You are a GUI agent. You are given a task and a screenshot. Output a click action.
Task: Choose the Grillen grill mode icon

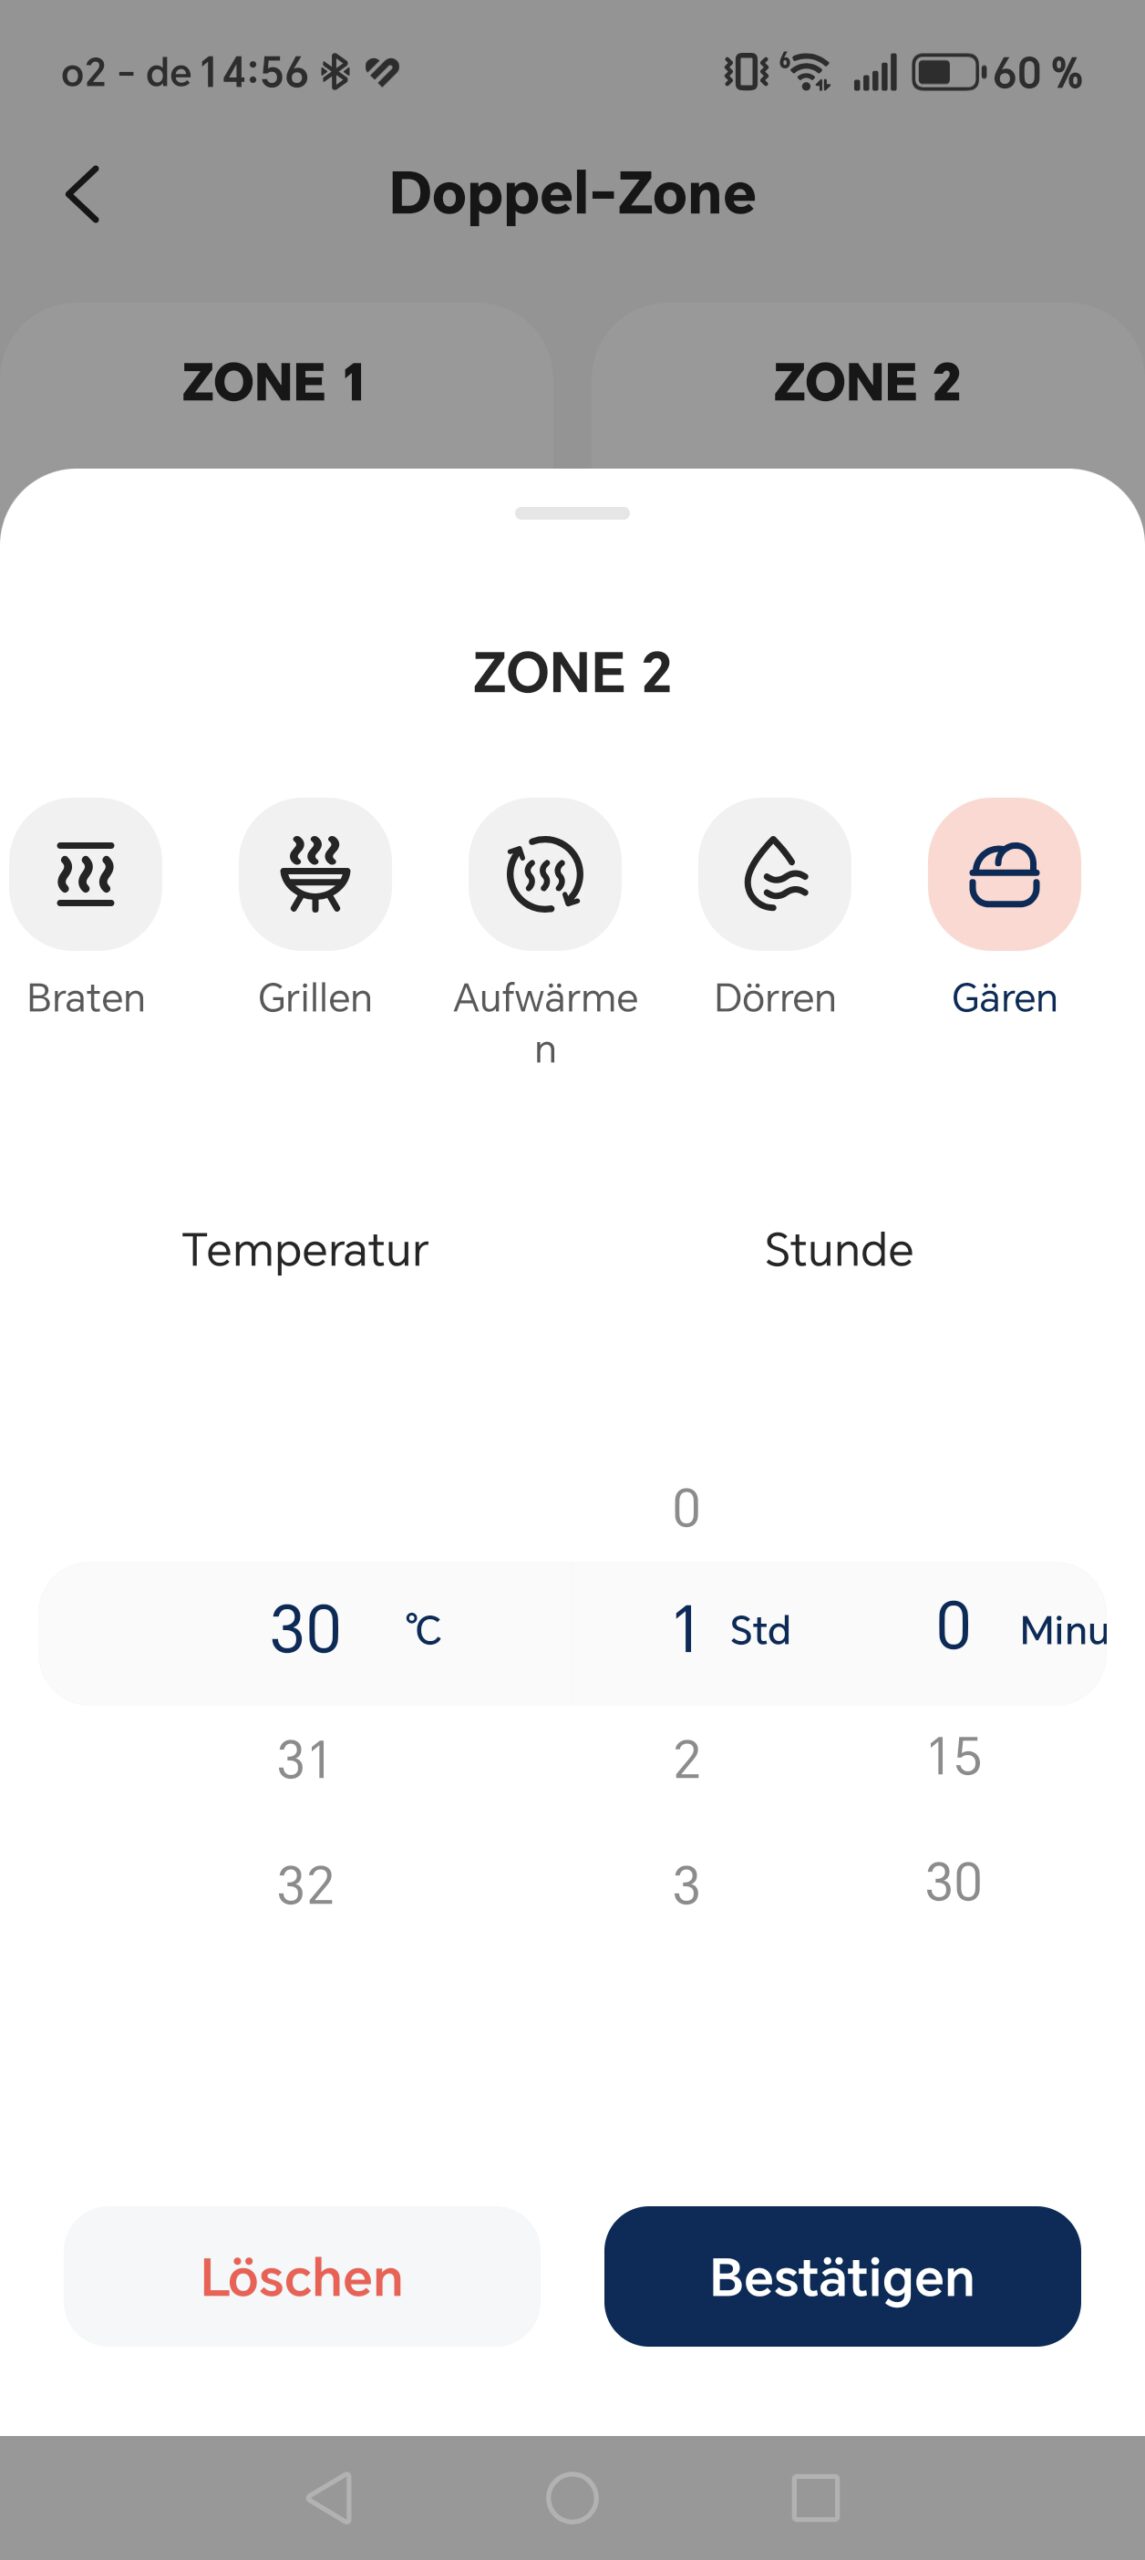coord(315,873)
